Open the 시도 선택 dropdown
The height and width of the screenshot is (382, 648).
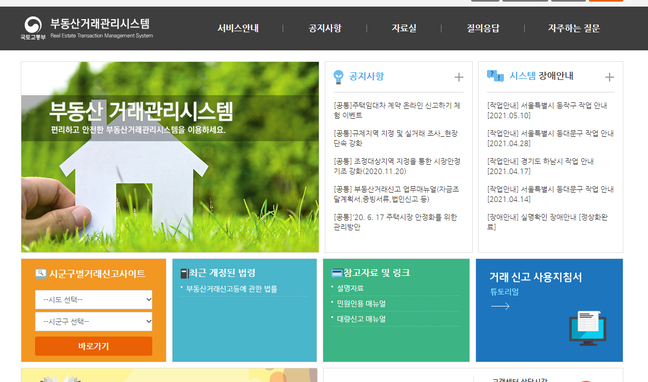(93, 300)
